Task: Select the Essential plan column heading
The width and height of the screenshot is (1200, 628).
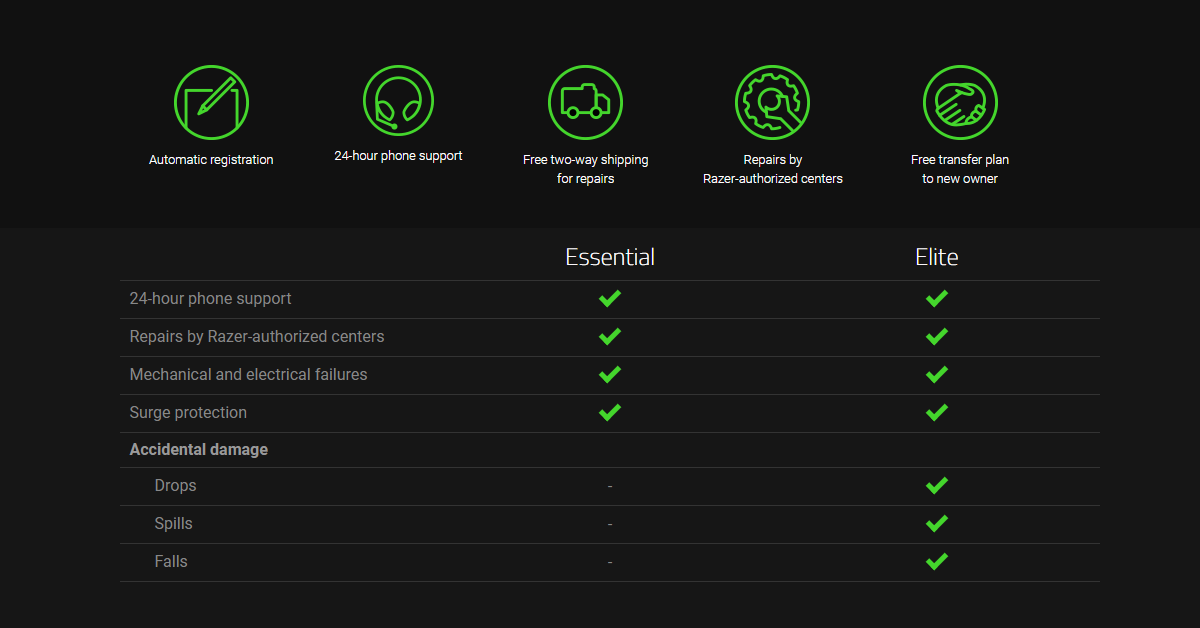Action: pyautogui.click(x=610, y=257)
